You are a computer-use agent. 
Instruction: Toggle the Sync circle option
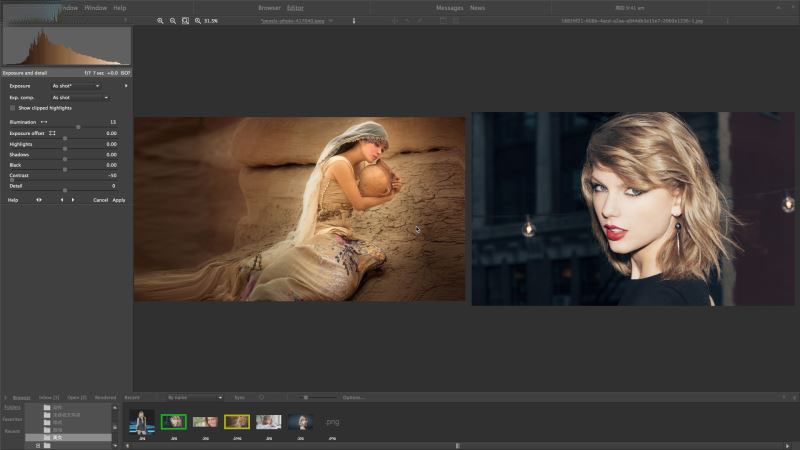click(261, 397)
